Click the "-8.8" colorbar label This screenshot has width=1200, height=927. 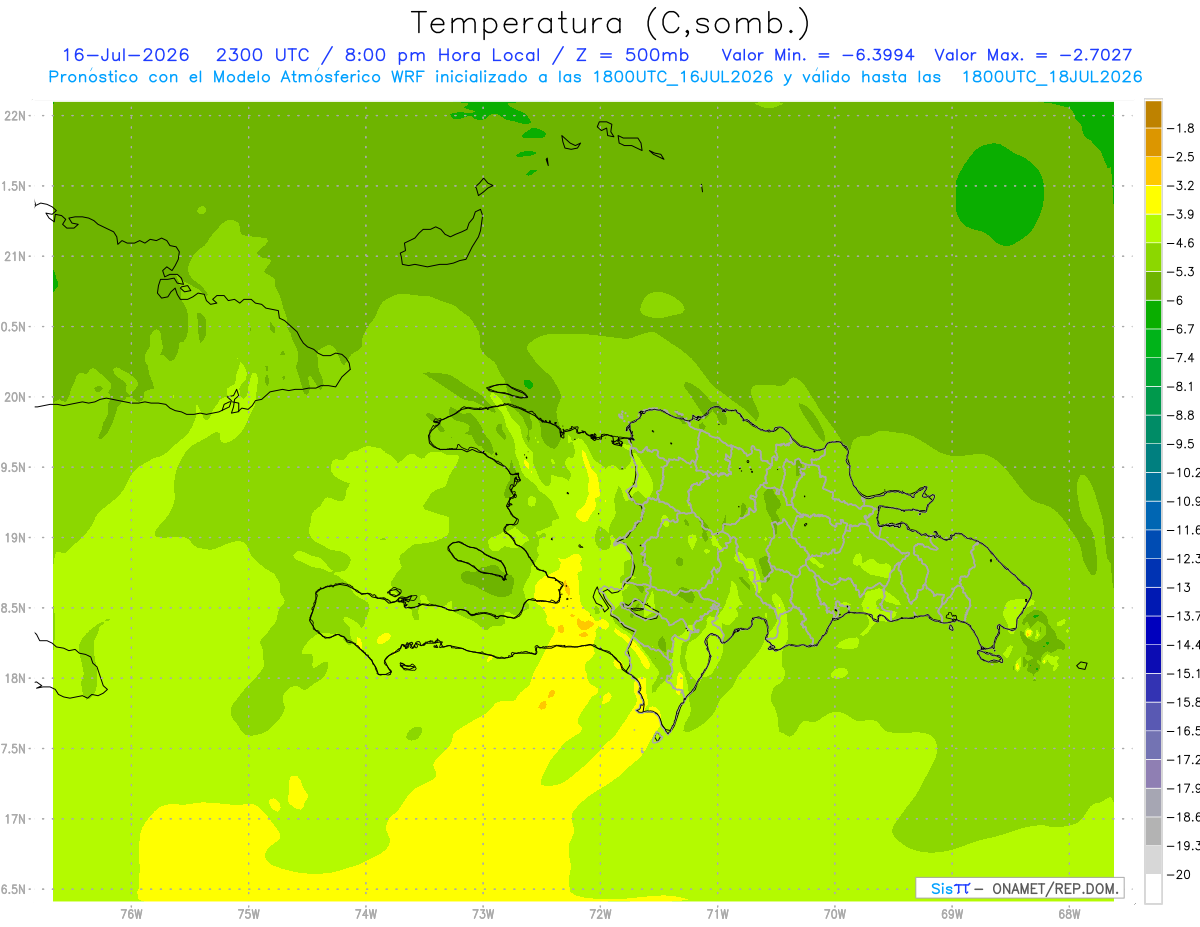tap(1183, 415)
